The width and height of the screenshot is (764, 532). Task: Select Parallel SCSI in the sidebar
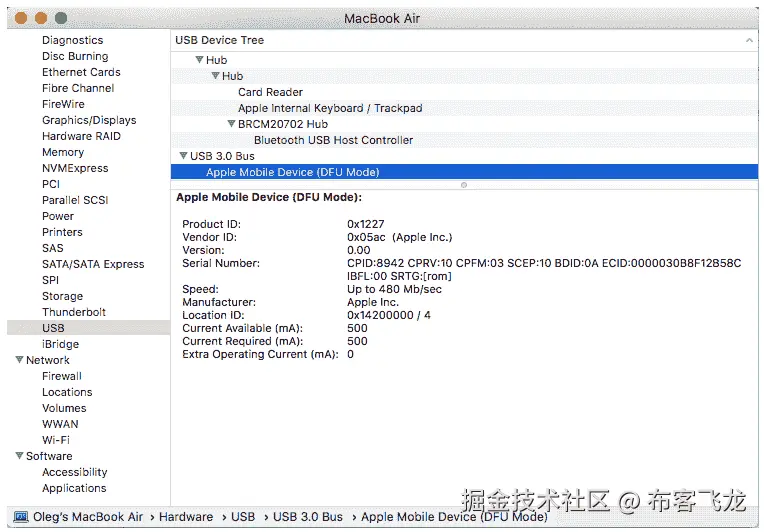coord(75,200)
